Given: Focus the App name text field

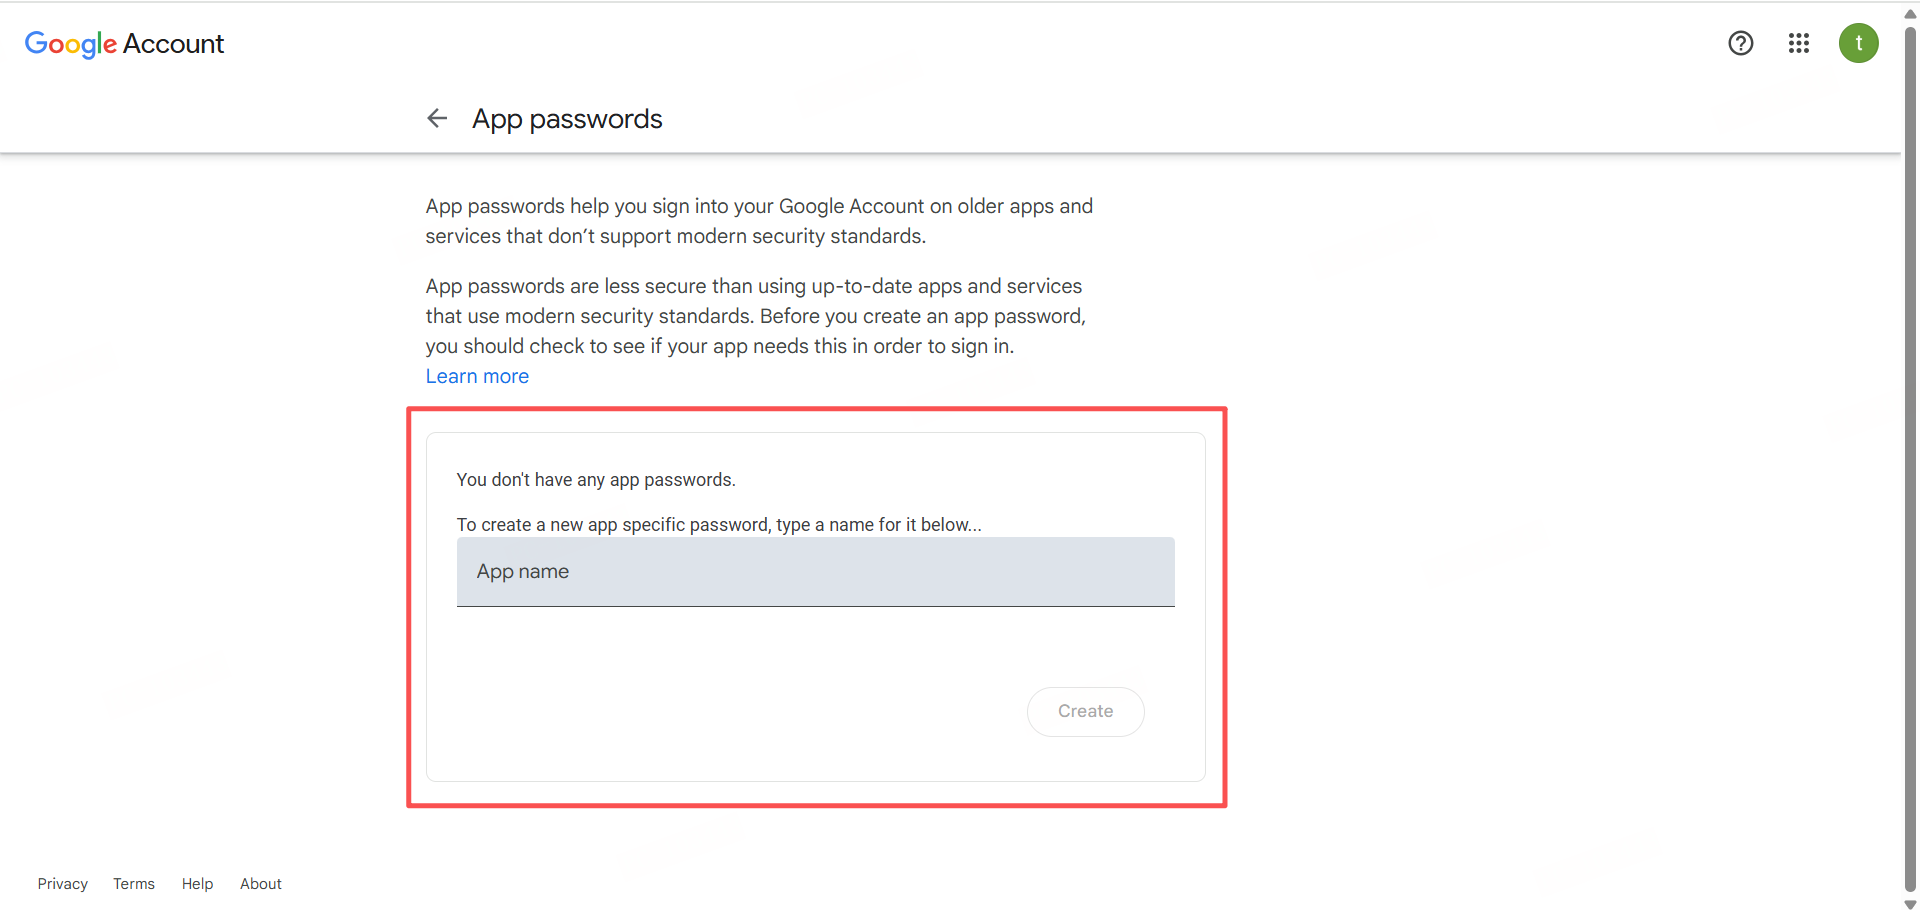Looking at the screenshot, I should (x=815, y=572).
